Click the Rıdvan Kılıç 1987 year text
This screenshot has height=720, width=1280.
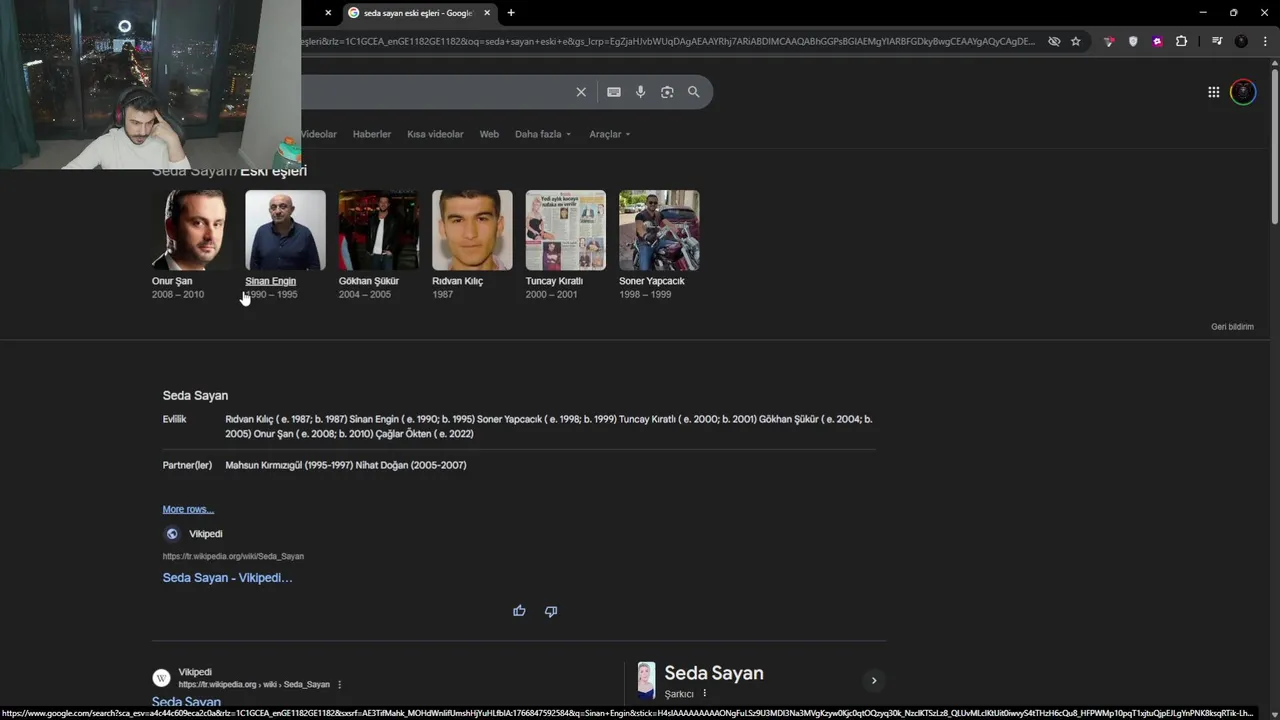coord(443,295)
